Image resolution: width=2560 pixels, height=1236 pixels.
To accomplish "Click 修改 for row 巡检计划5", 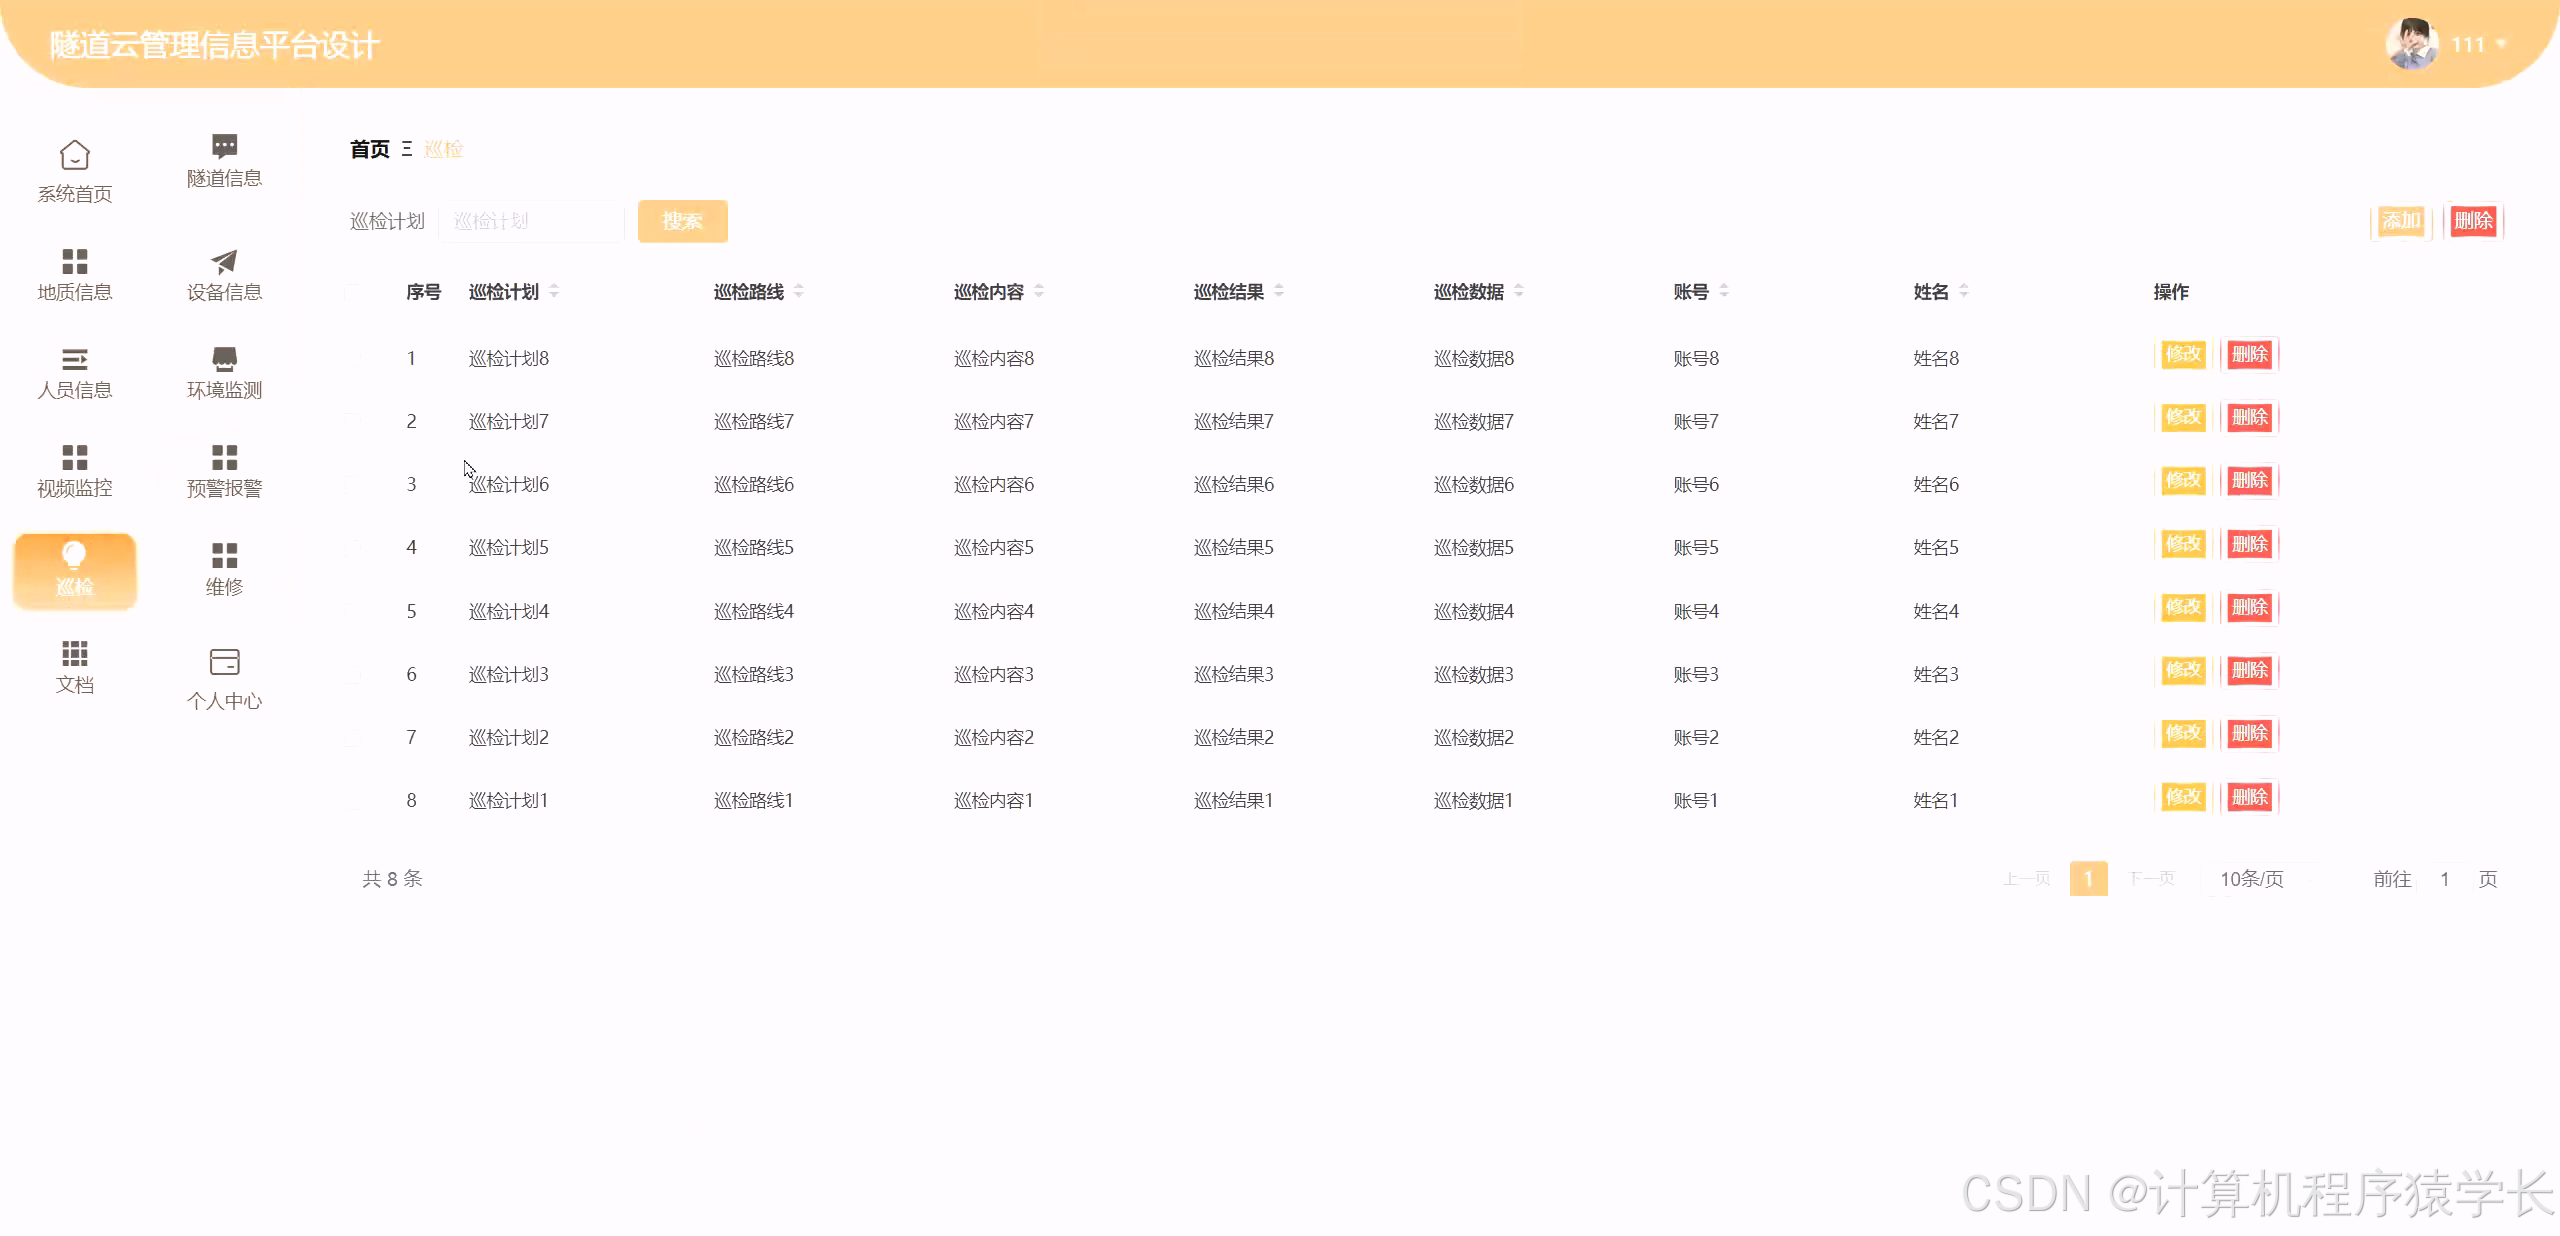I will click(2183, 544).
